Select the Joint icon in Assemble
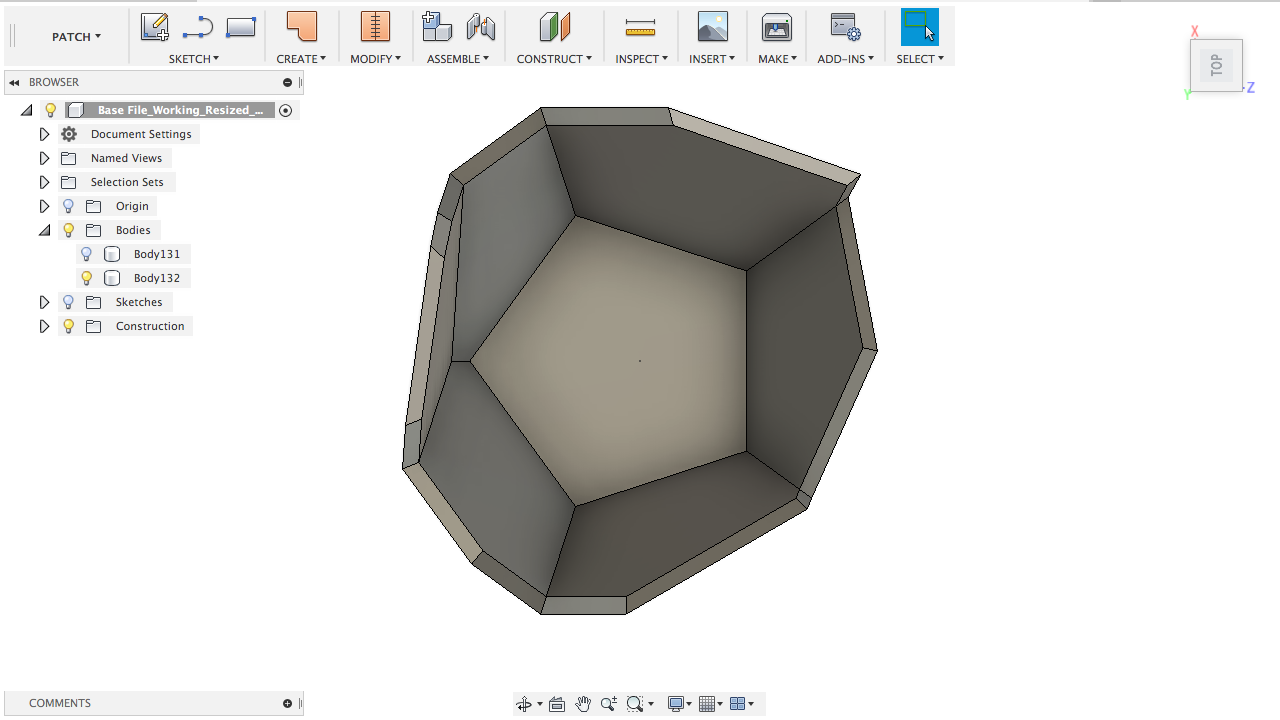1280x720 pixels. (x=481, y=27)
